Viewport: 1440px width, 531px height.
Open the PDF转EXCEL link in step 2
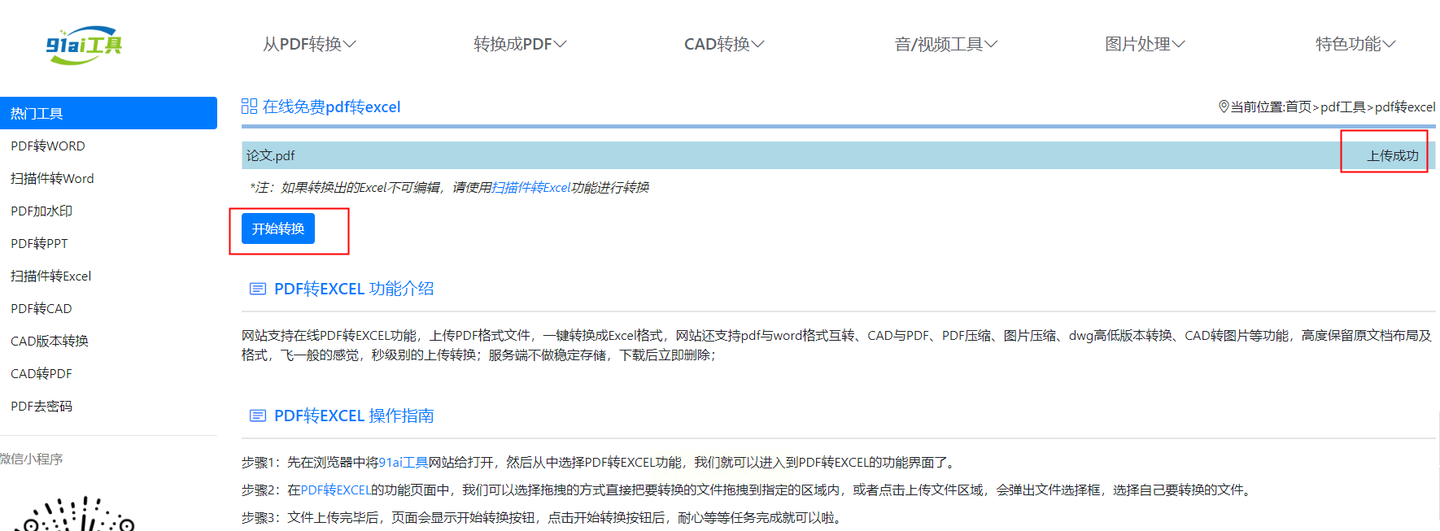pyautogui.click(x=335, y=490)
